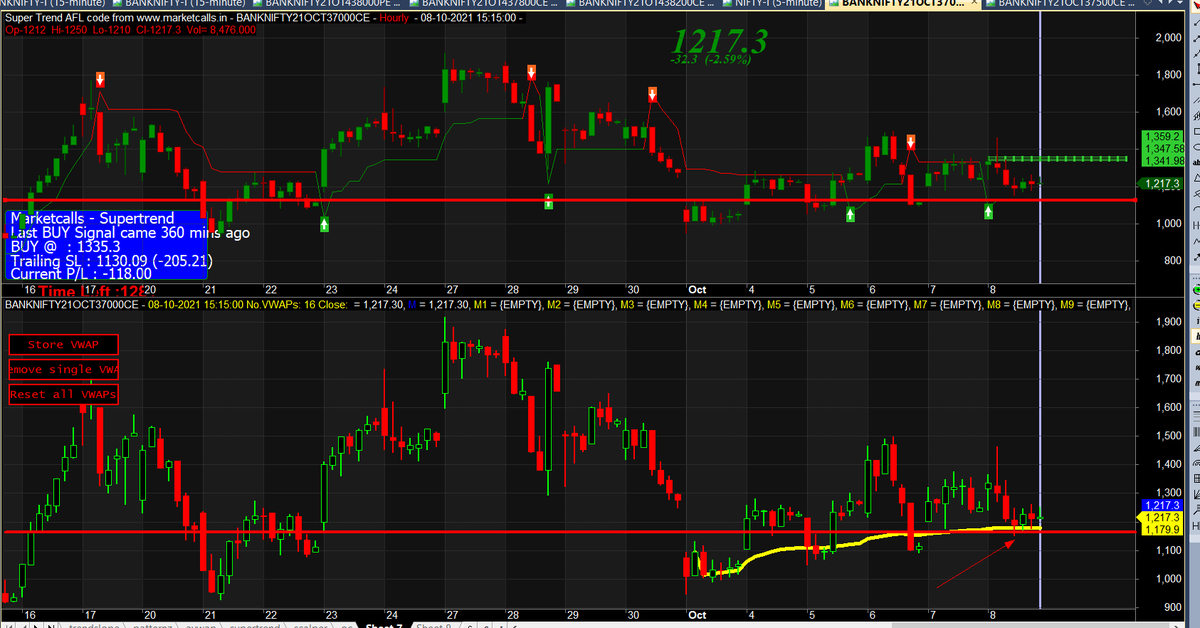Click the M1 = {EMPTY} label
The height and width of the screenshot is (628, 1200).
point(507,304)
